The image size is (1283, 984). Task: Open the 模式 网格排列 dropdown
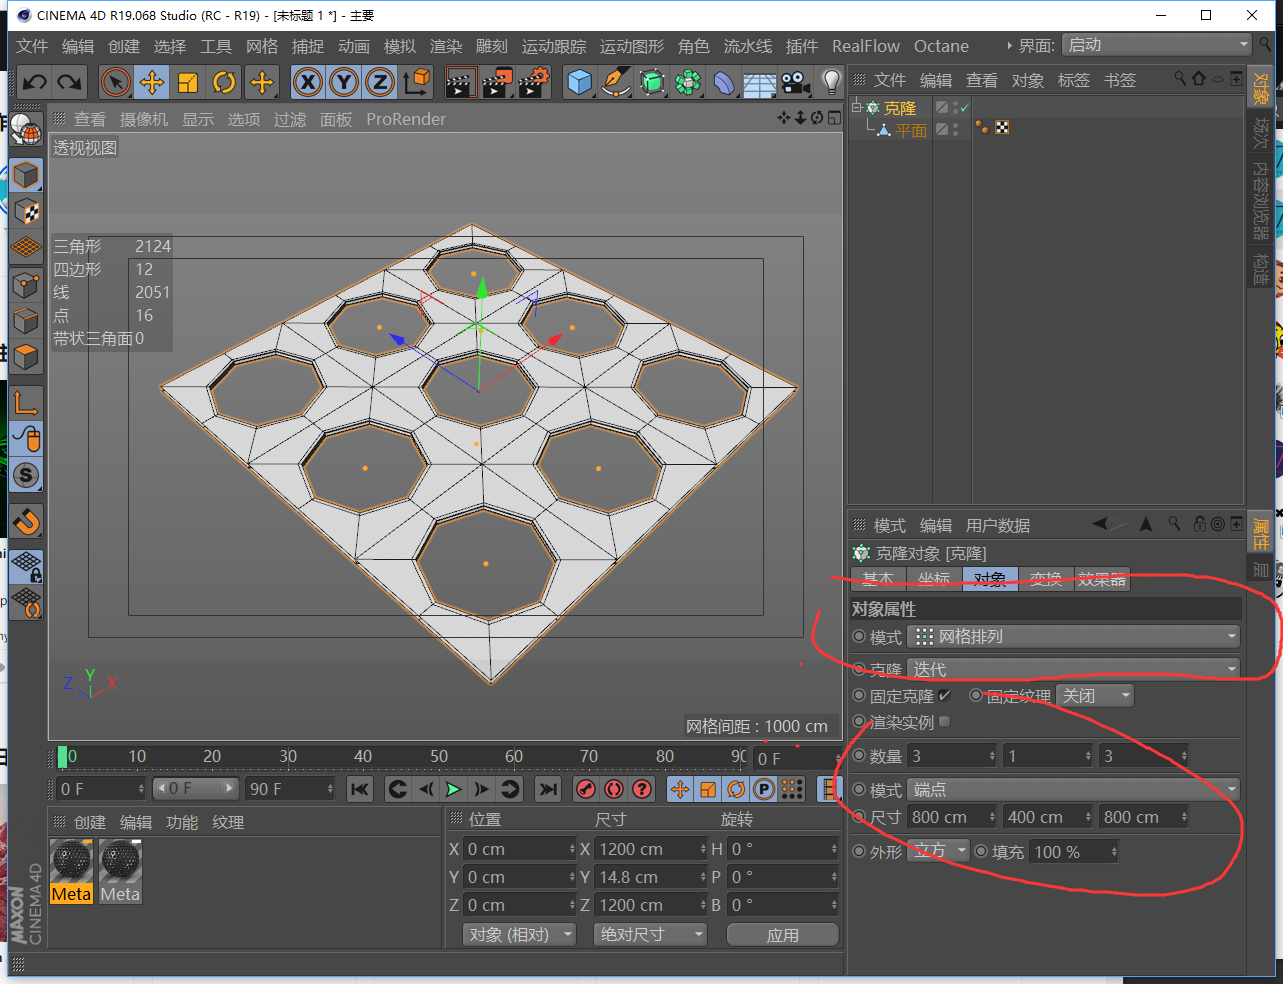[1074, 637]
